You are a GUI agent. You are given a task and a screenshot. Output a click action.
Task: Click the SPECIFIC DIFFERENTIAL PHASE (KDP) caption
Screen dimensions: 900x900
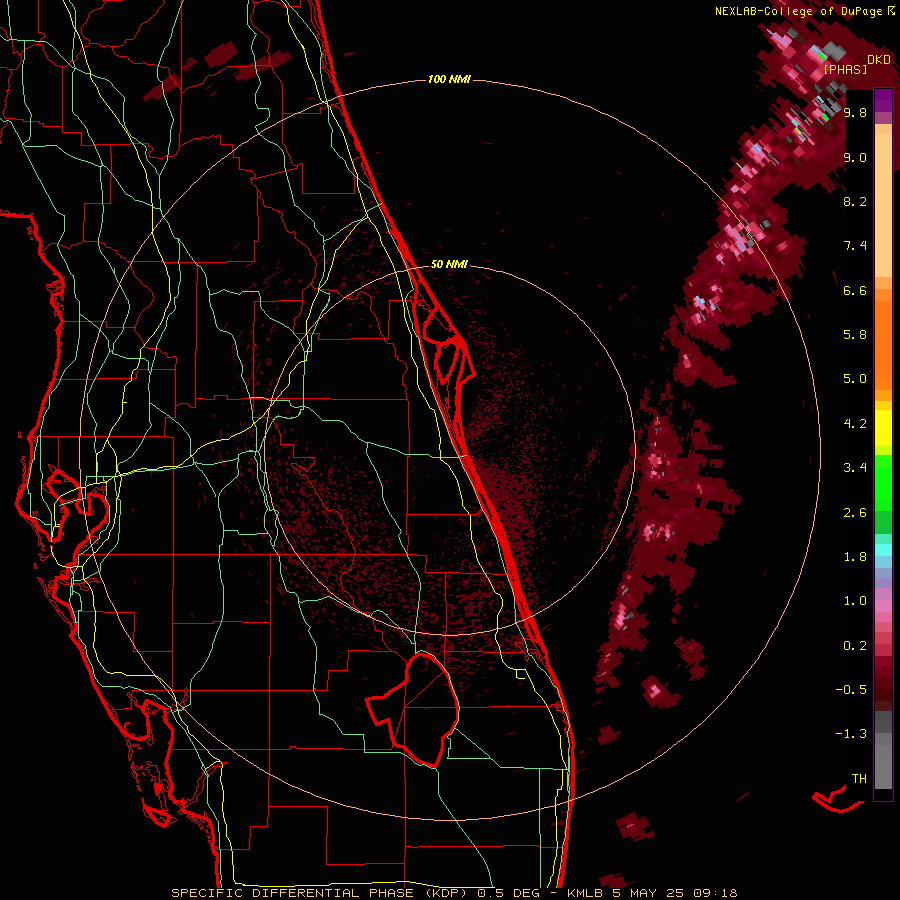coord(321,893)
